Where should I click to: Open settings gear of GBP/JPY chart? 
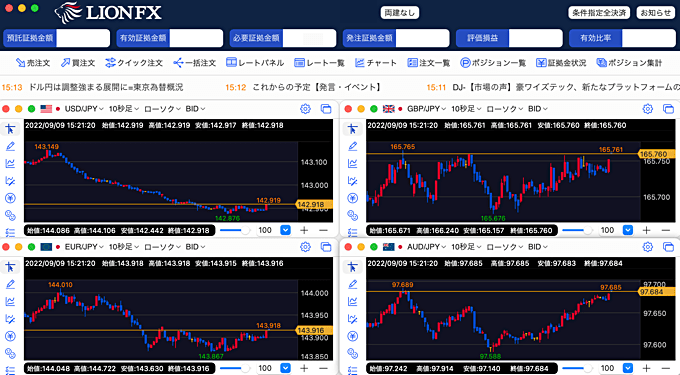click(647, 109)
